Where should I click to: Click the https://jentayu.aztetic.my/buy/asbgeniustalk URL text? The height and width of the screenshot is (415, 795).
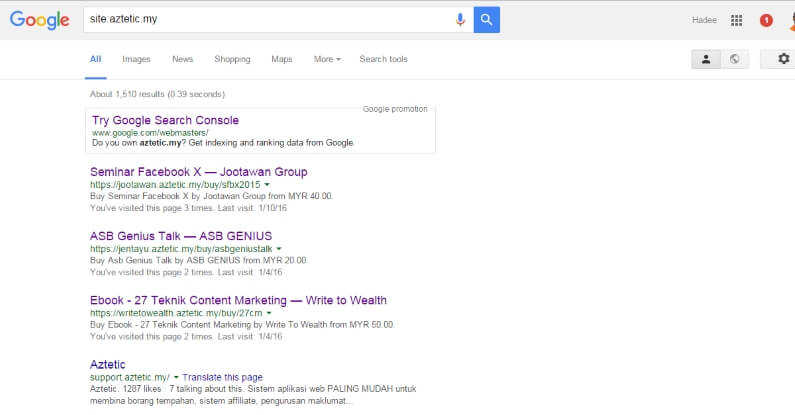(x=181, y=249)
